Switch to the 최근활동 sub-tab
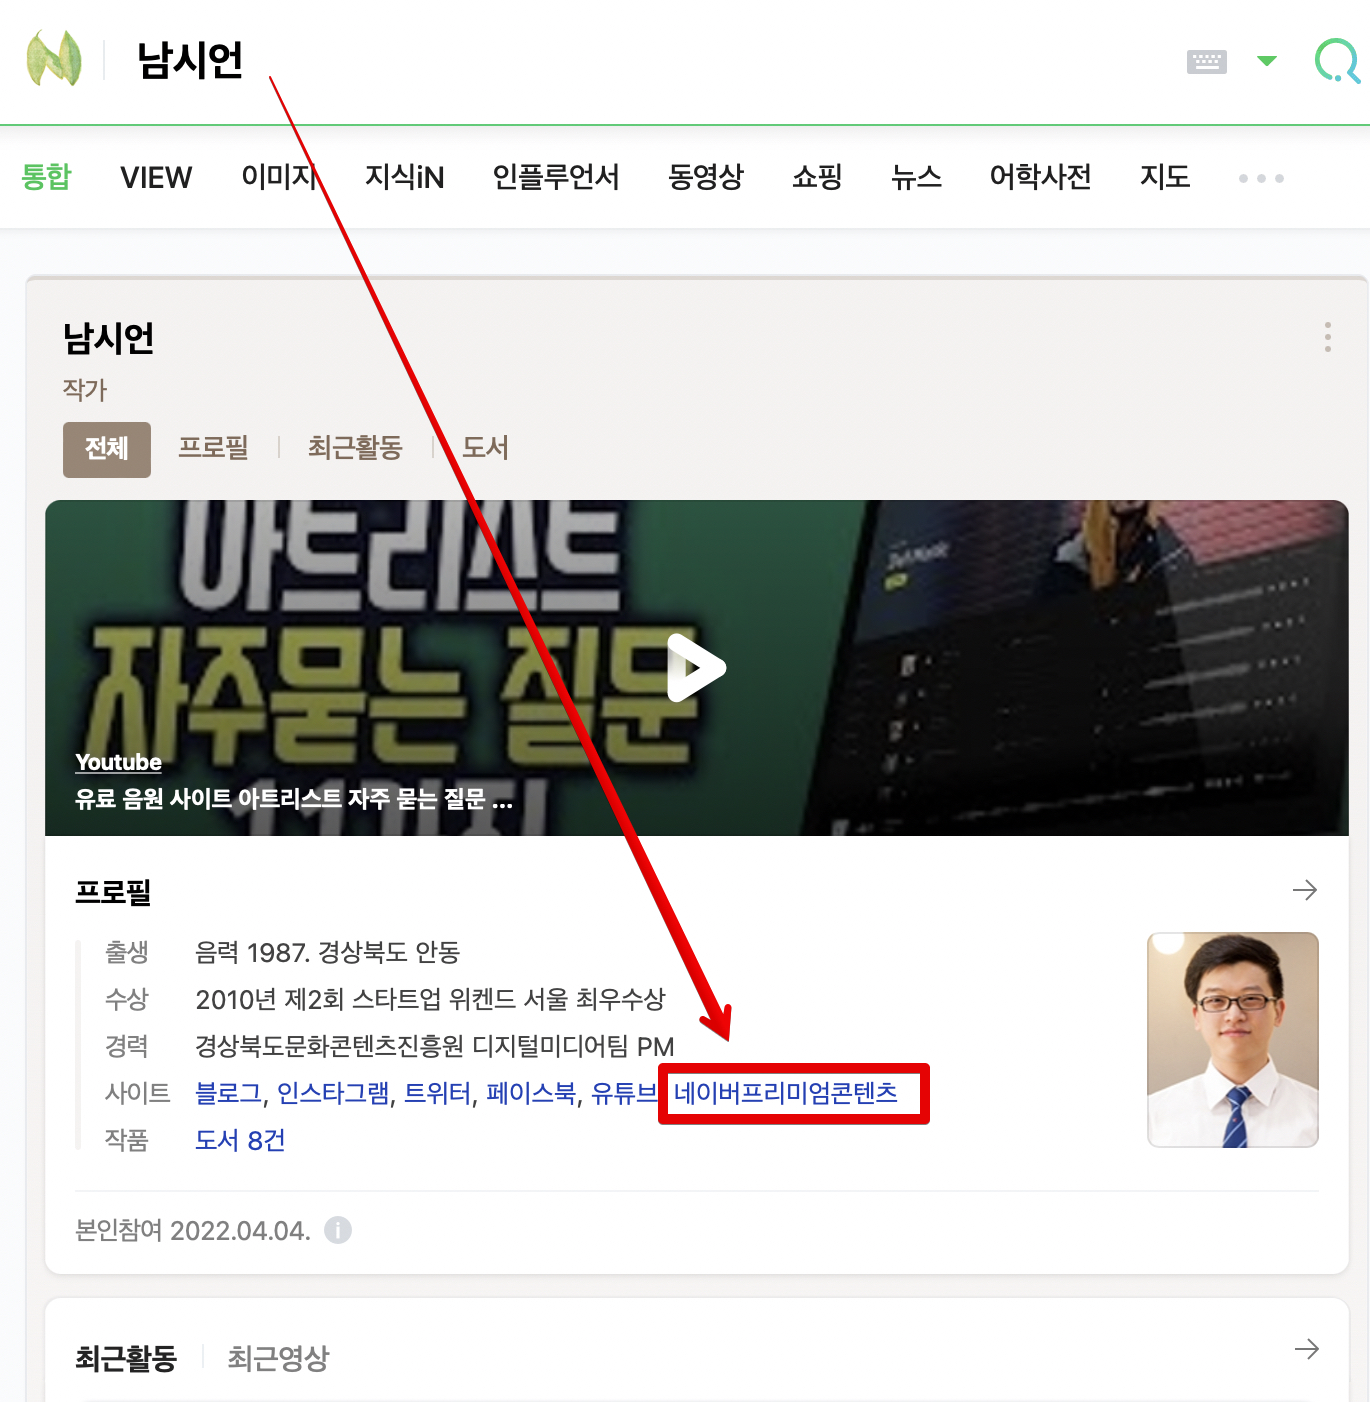 355,447
